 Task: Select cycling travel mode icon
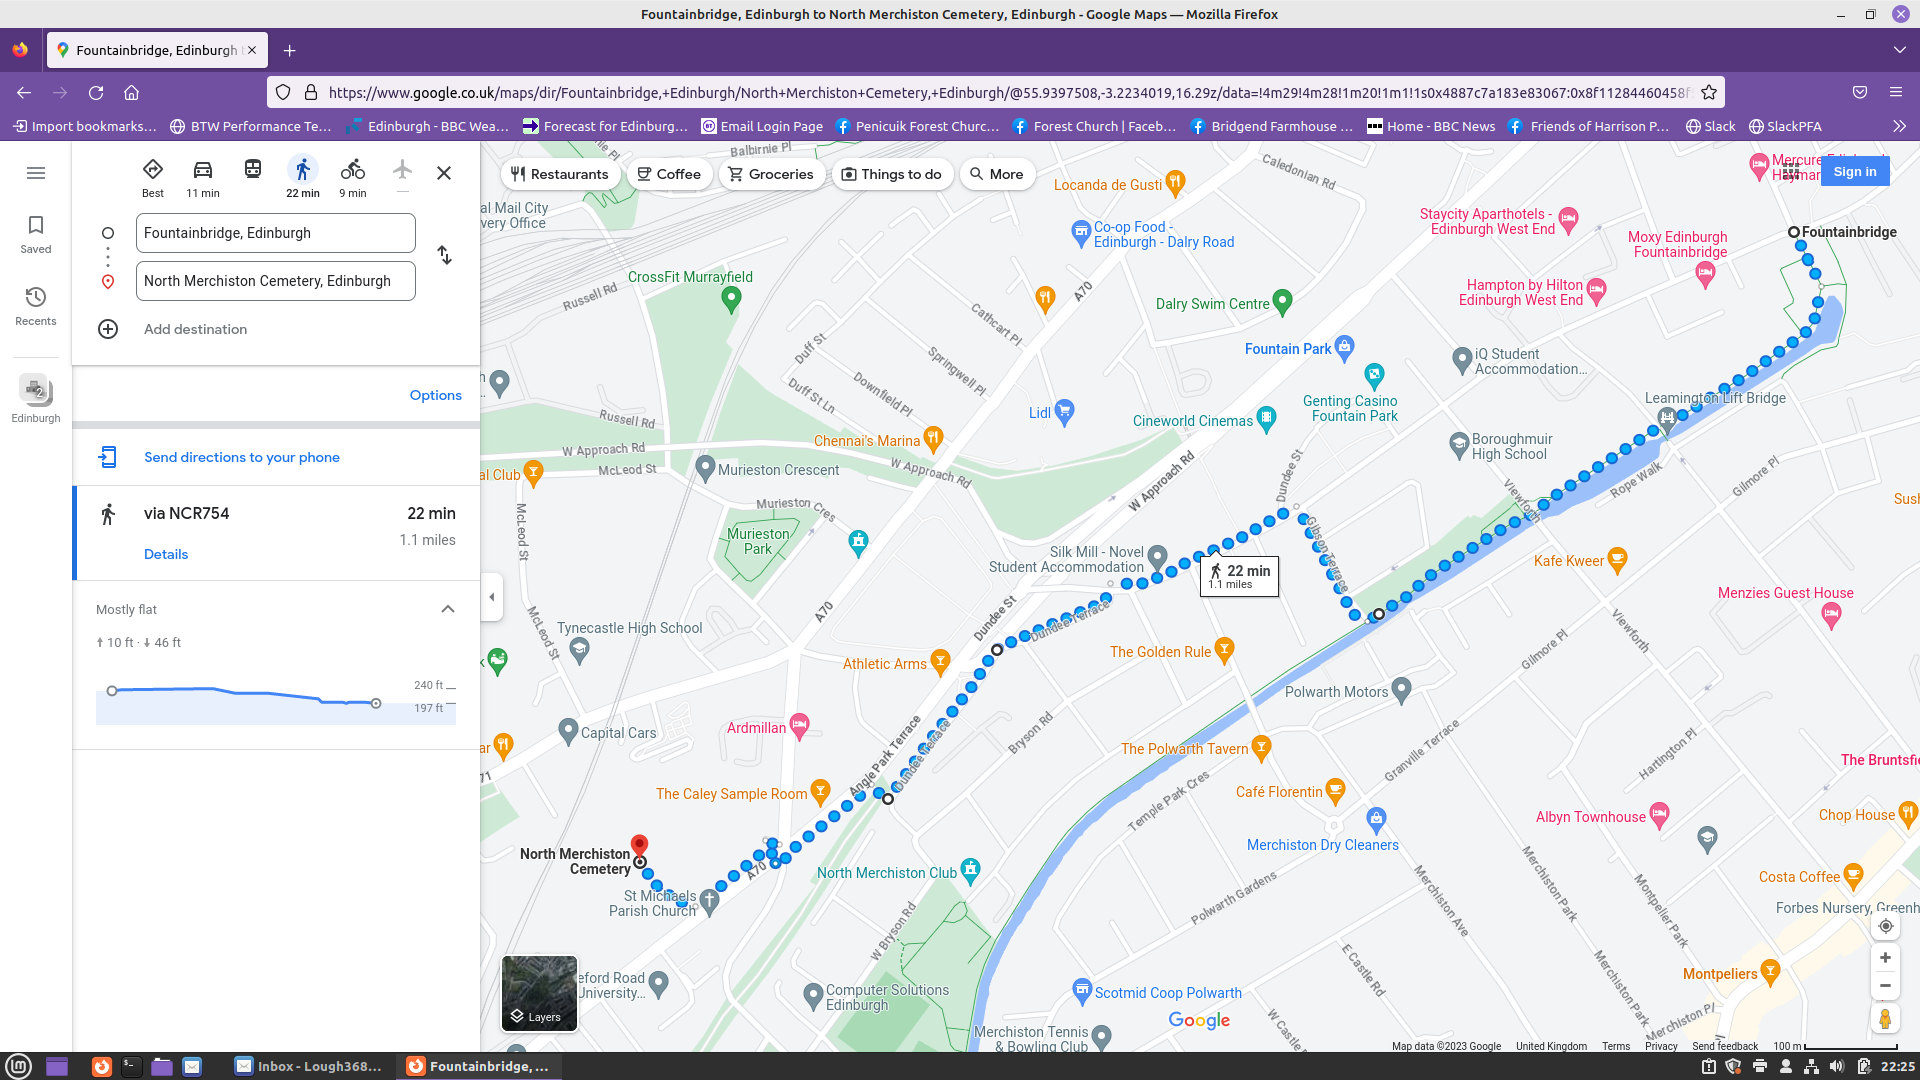352,171
